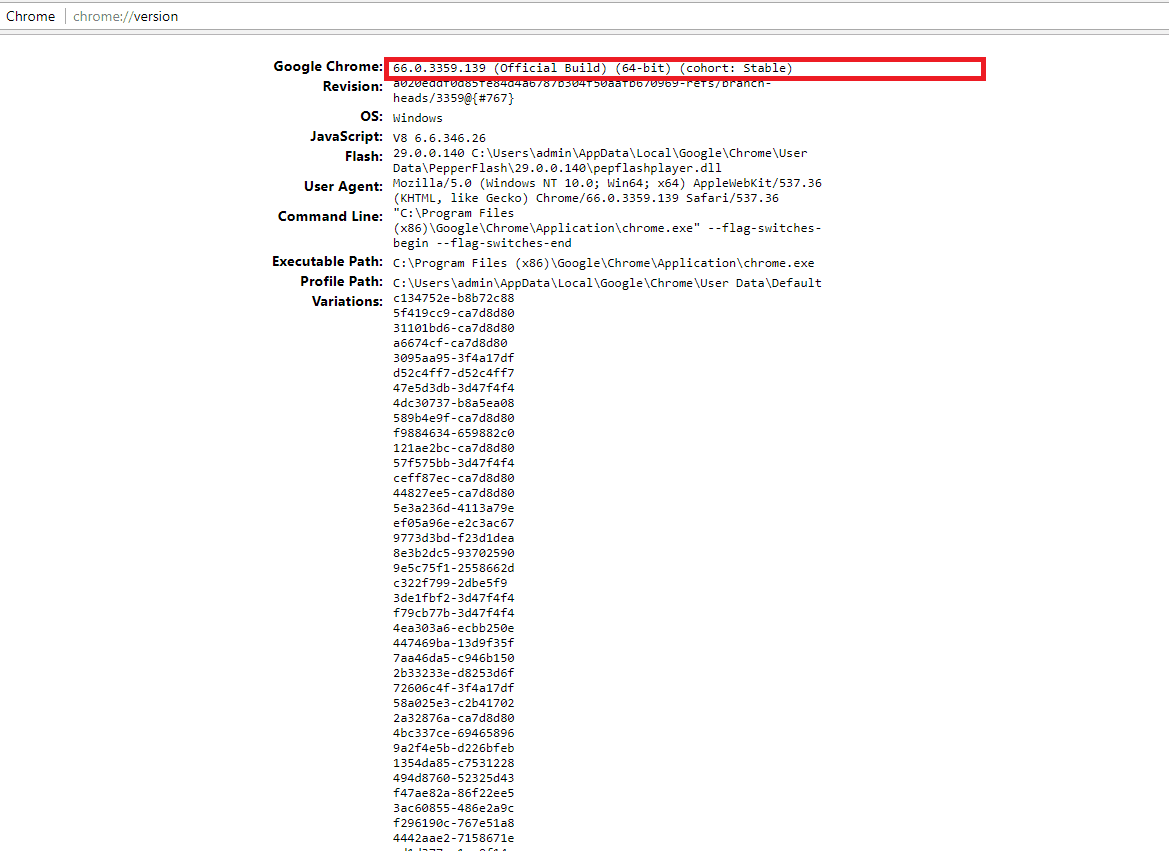This screenshot has height=851, width=1169.
Task: Click the OS value Windows
Action: (418, 118)
